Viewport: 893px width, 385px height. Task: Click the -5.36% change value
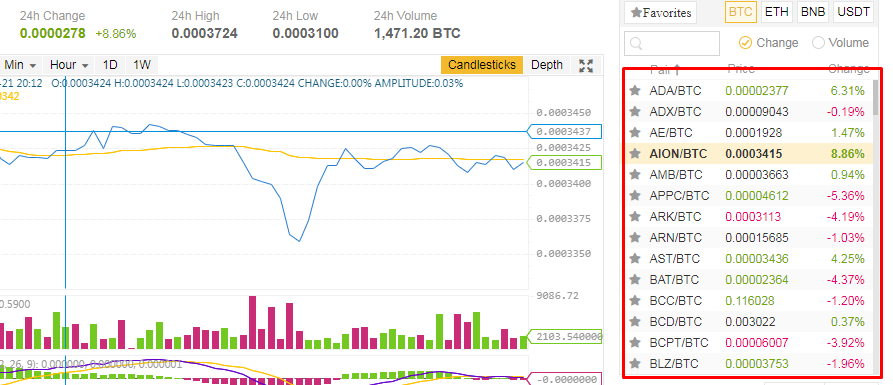[x=846, y=195]
